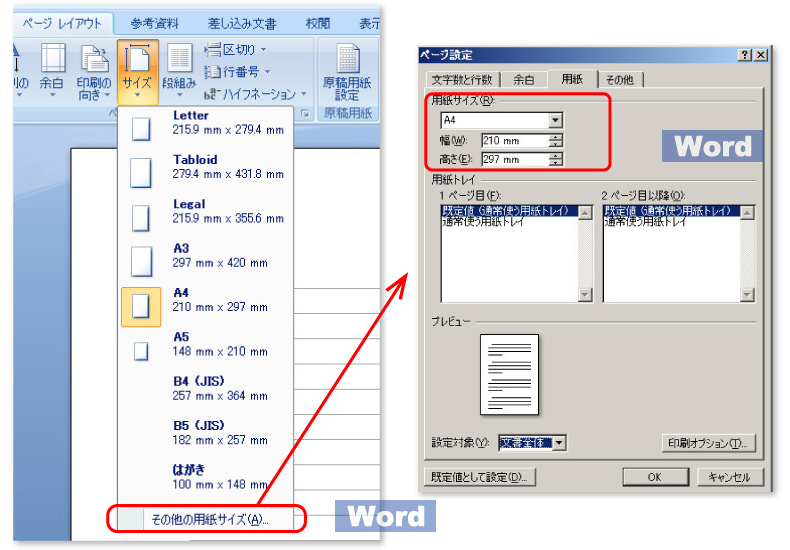Screen dimensions: 790x550
Task: Click 2ページ目以降 list scrollbar down arrow
Action: point(747,295)
